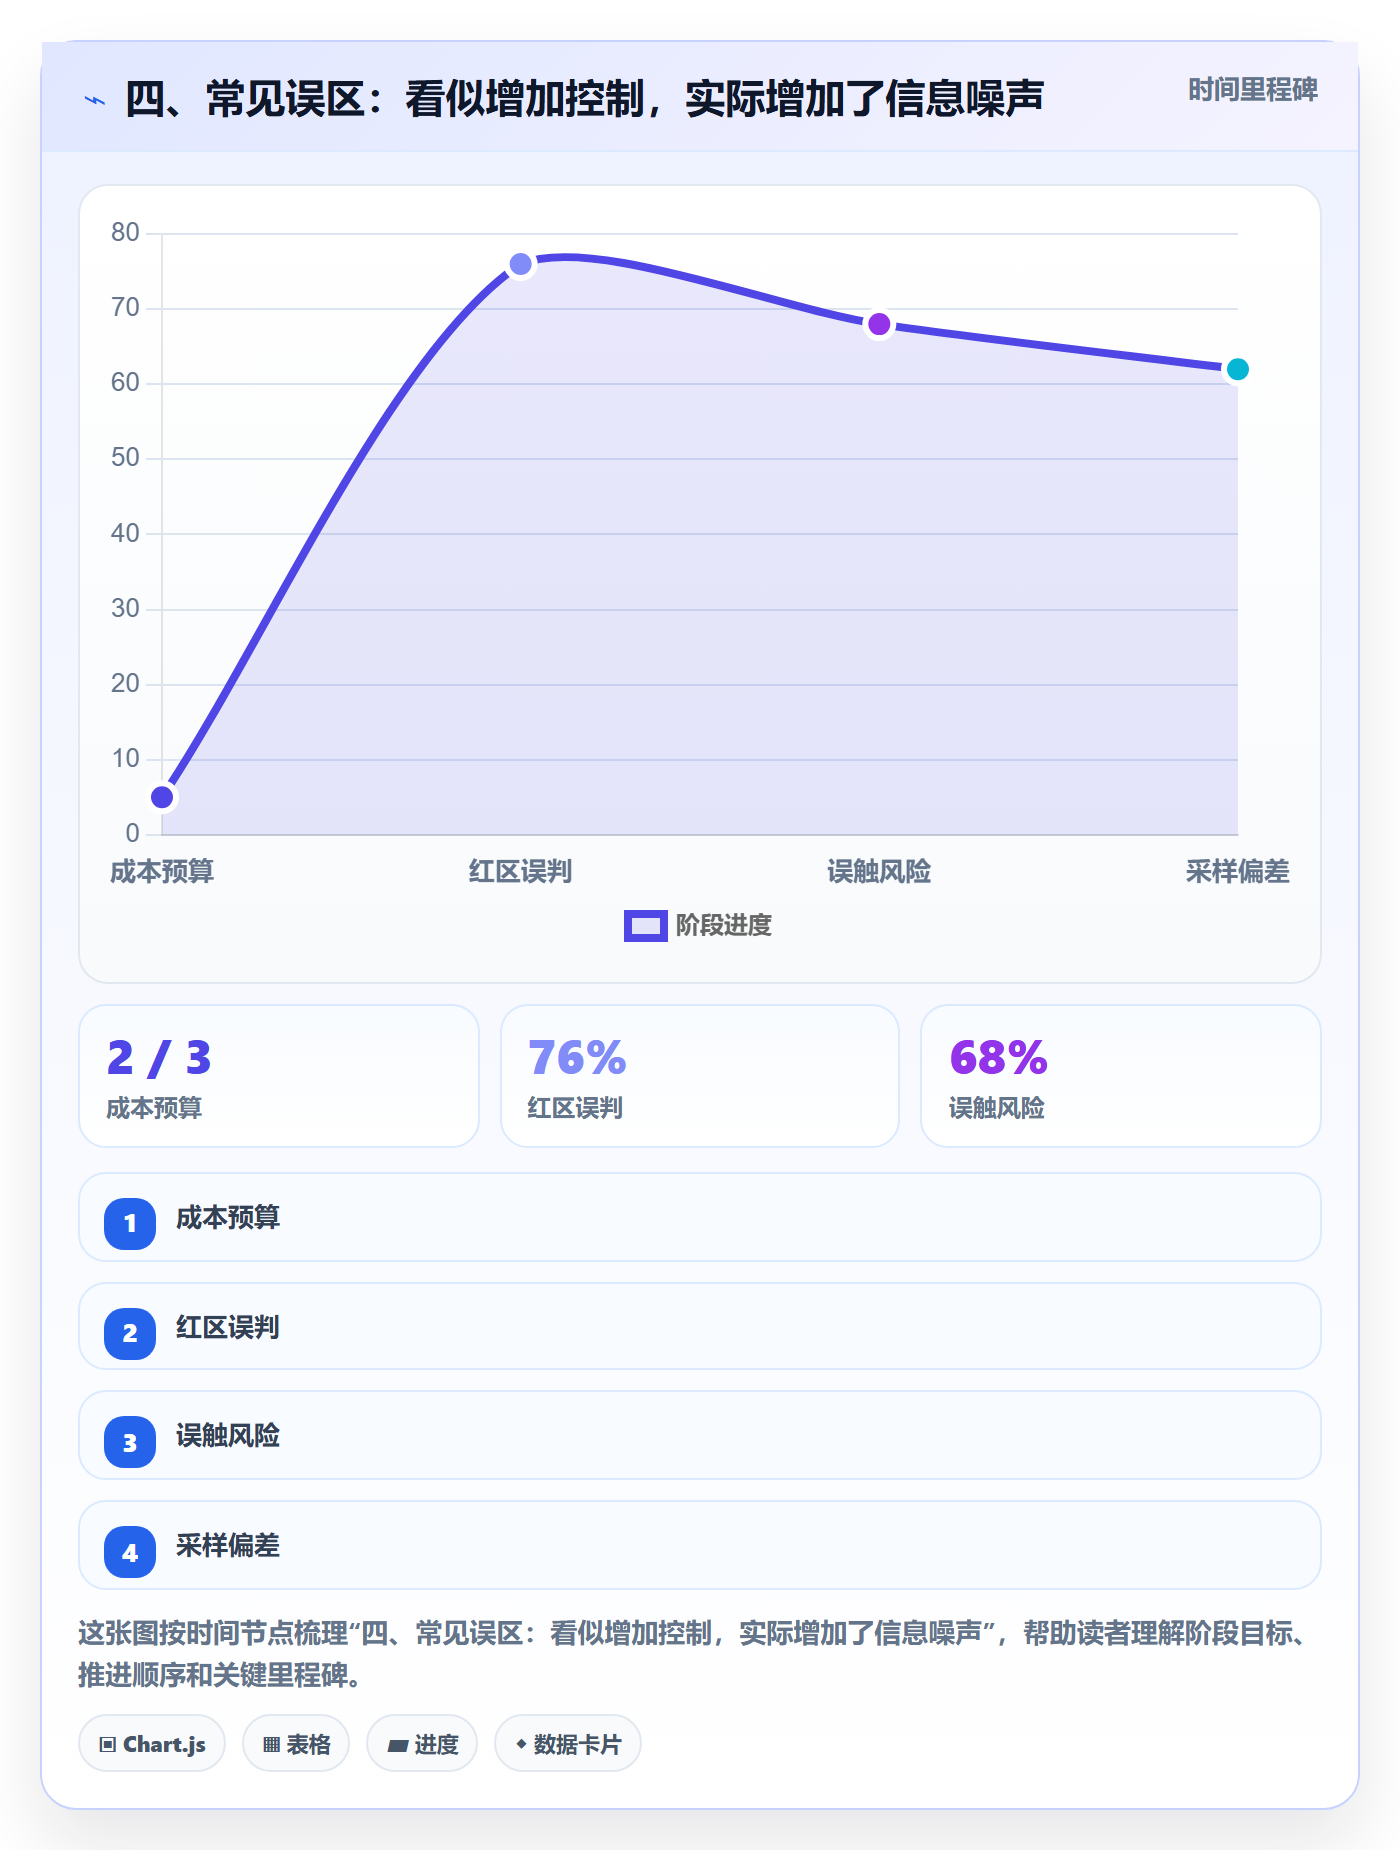Image resolution: width=1400 pixels, height=1850 pixels.
Task: Click the purple 误触风险 data point
Action: (879, 324)
